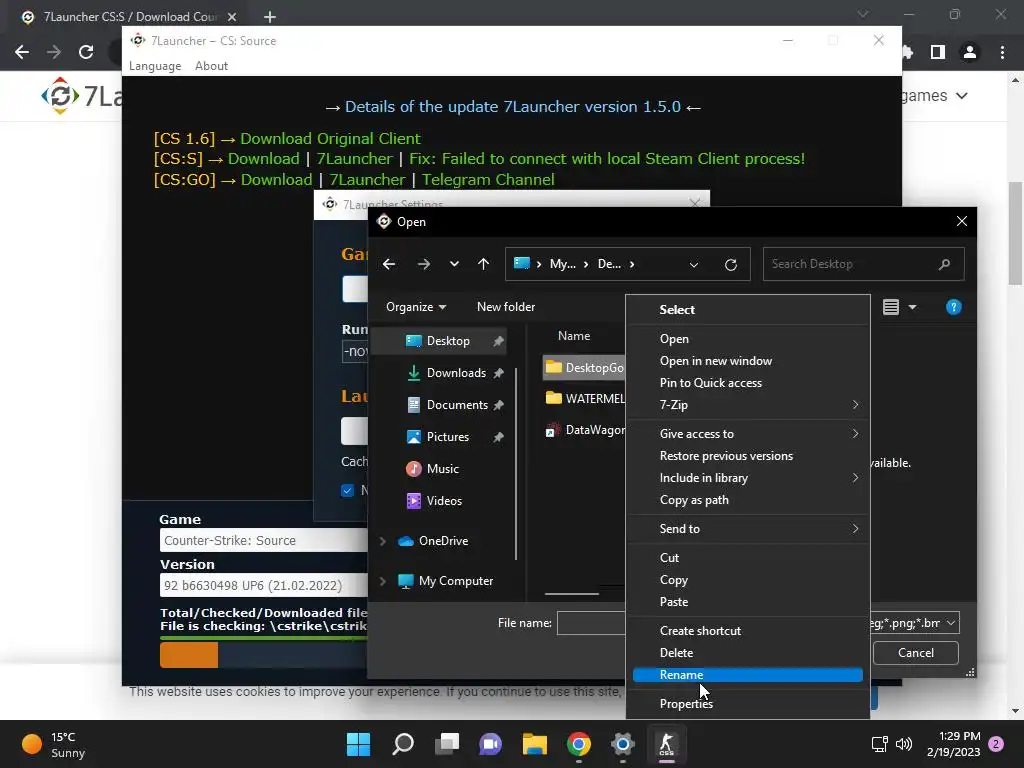Unpin Pictures using its pin icon
The height and width of the screenshot is (768, 1024).
pyautogui.click(x=498, y=437)
